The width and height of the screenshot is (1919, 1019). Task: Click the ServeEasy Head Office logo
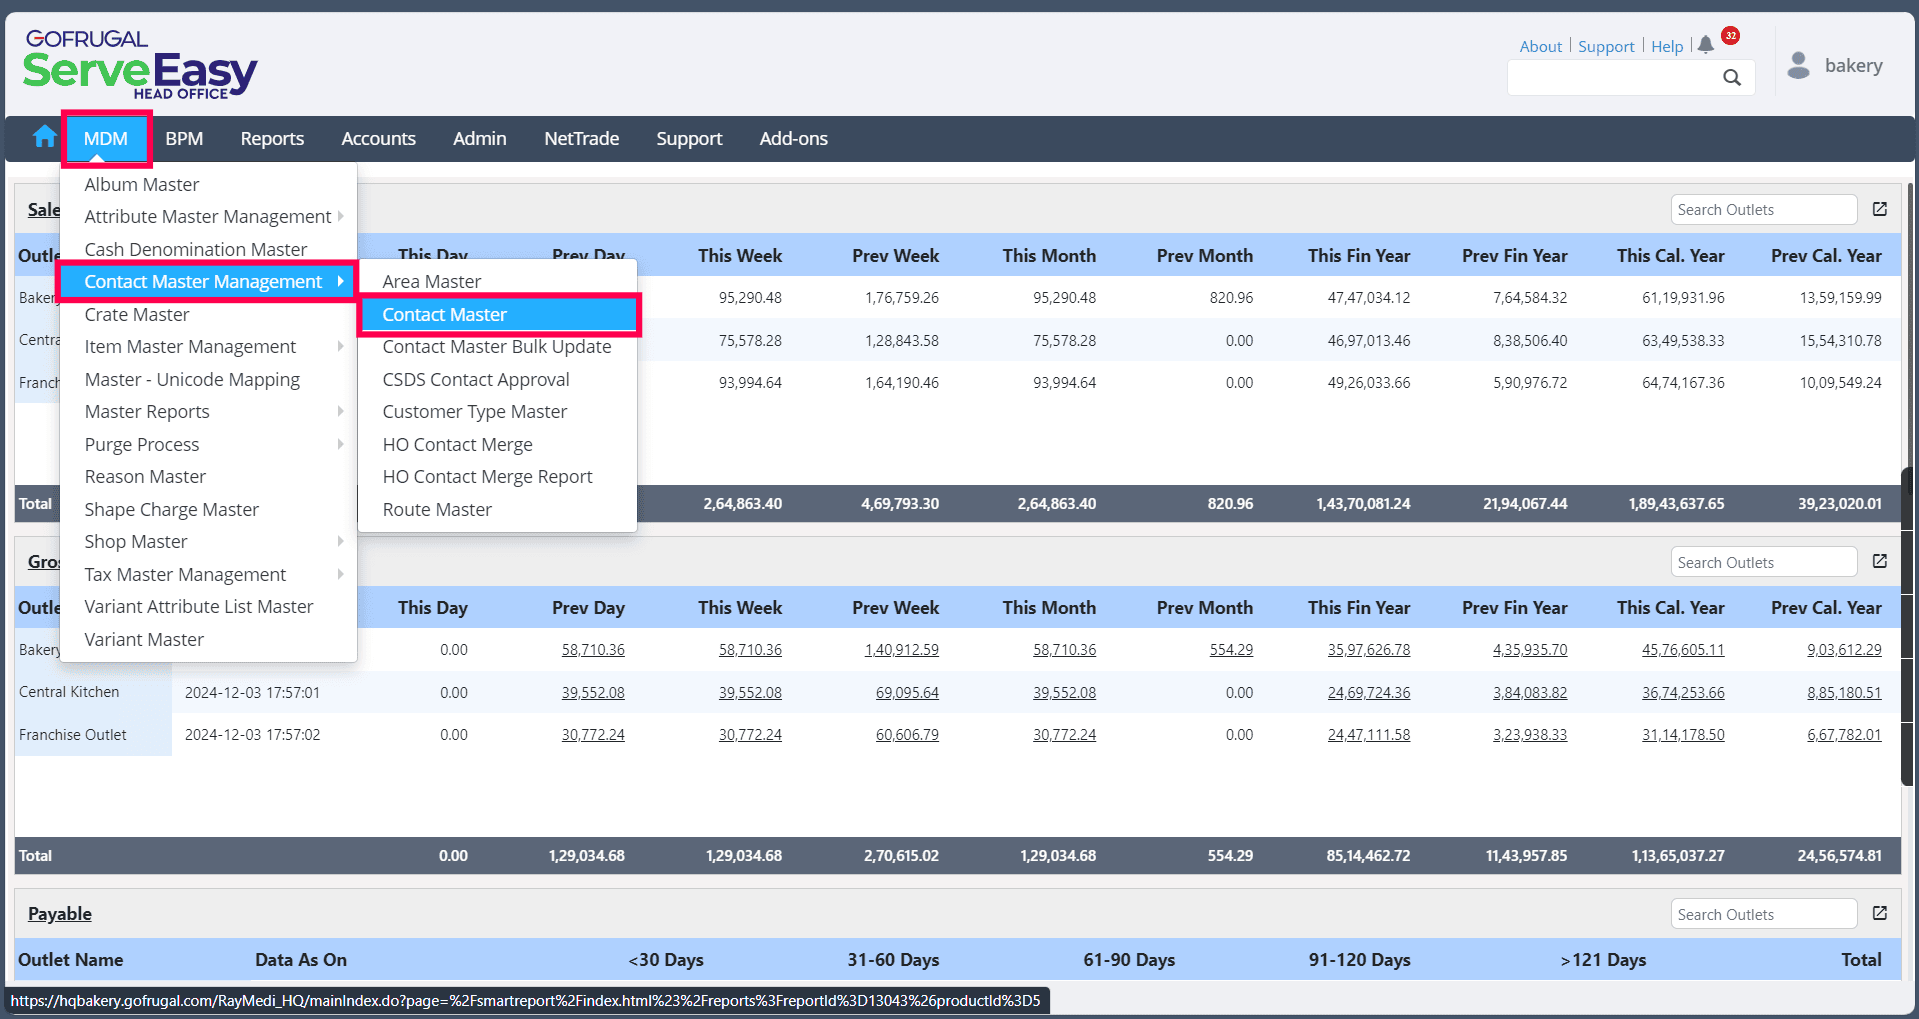(139, 66)
